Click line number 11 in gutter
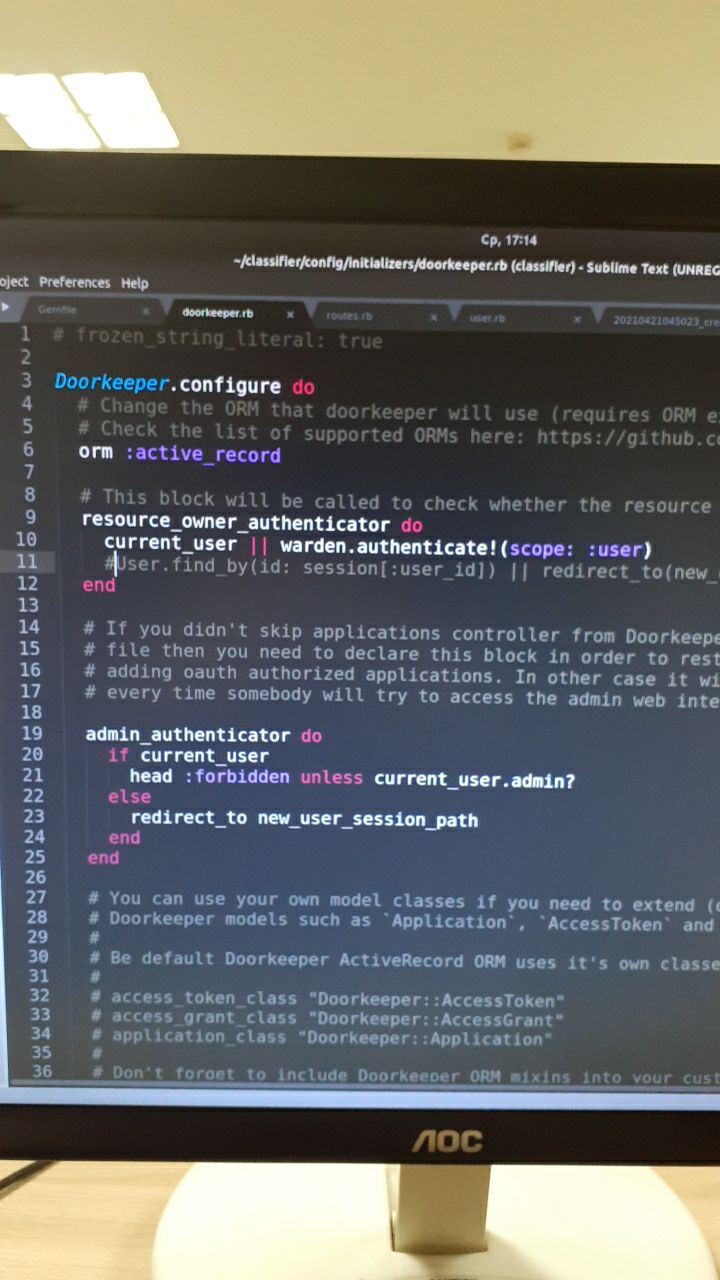This screenshot has width=720, height=1280. [27, 561]
